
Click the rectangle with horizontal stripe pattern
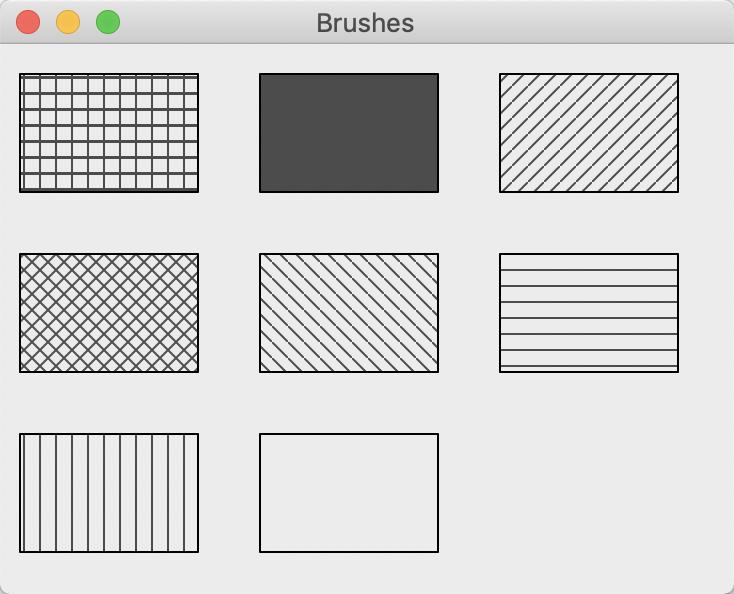(589, 313)
